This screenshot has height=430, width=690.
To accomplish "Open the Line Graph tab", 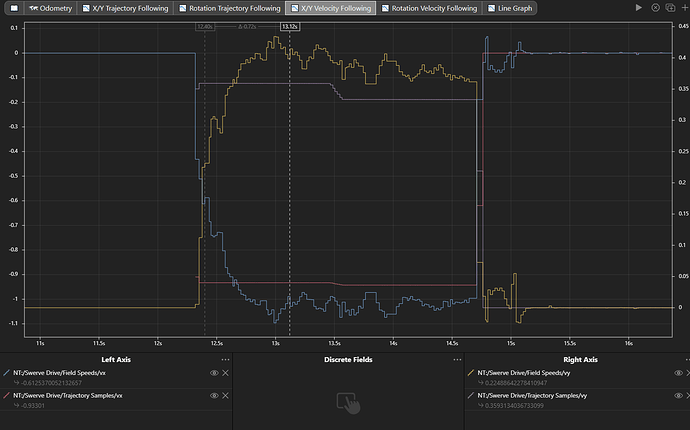I will 510,8.
